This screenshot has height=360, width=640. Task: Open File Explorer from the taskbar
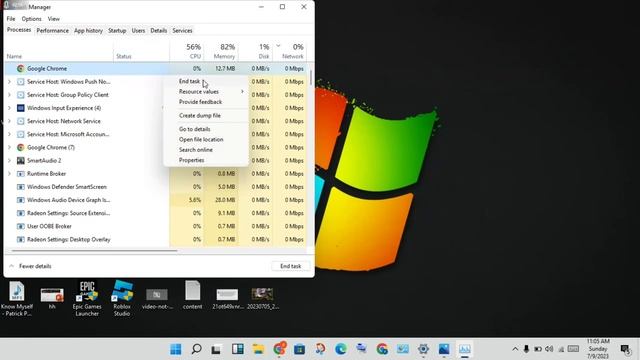(x=258, y=349)
